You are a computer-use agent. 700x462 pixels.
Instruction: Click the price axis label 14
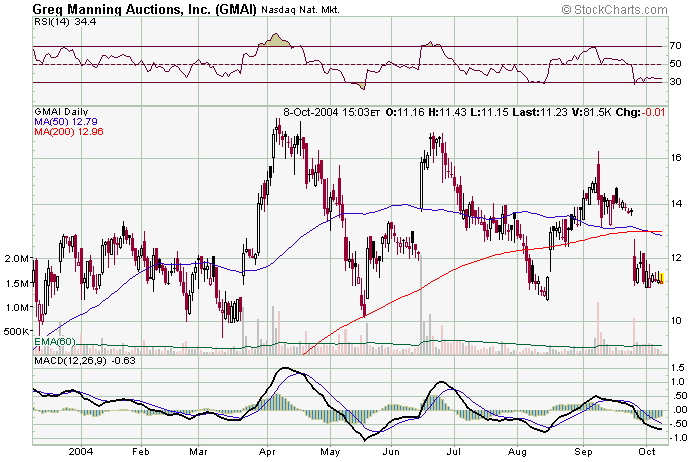pyautogui.click(x=676, y=204)
